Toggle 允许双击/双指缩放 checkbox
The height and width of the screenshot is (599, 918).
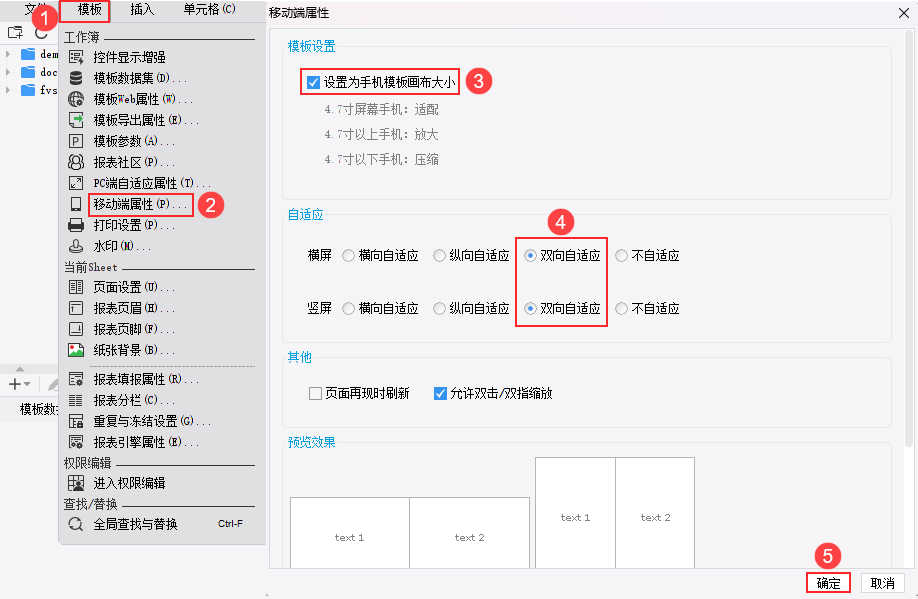point(440,393)
